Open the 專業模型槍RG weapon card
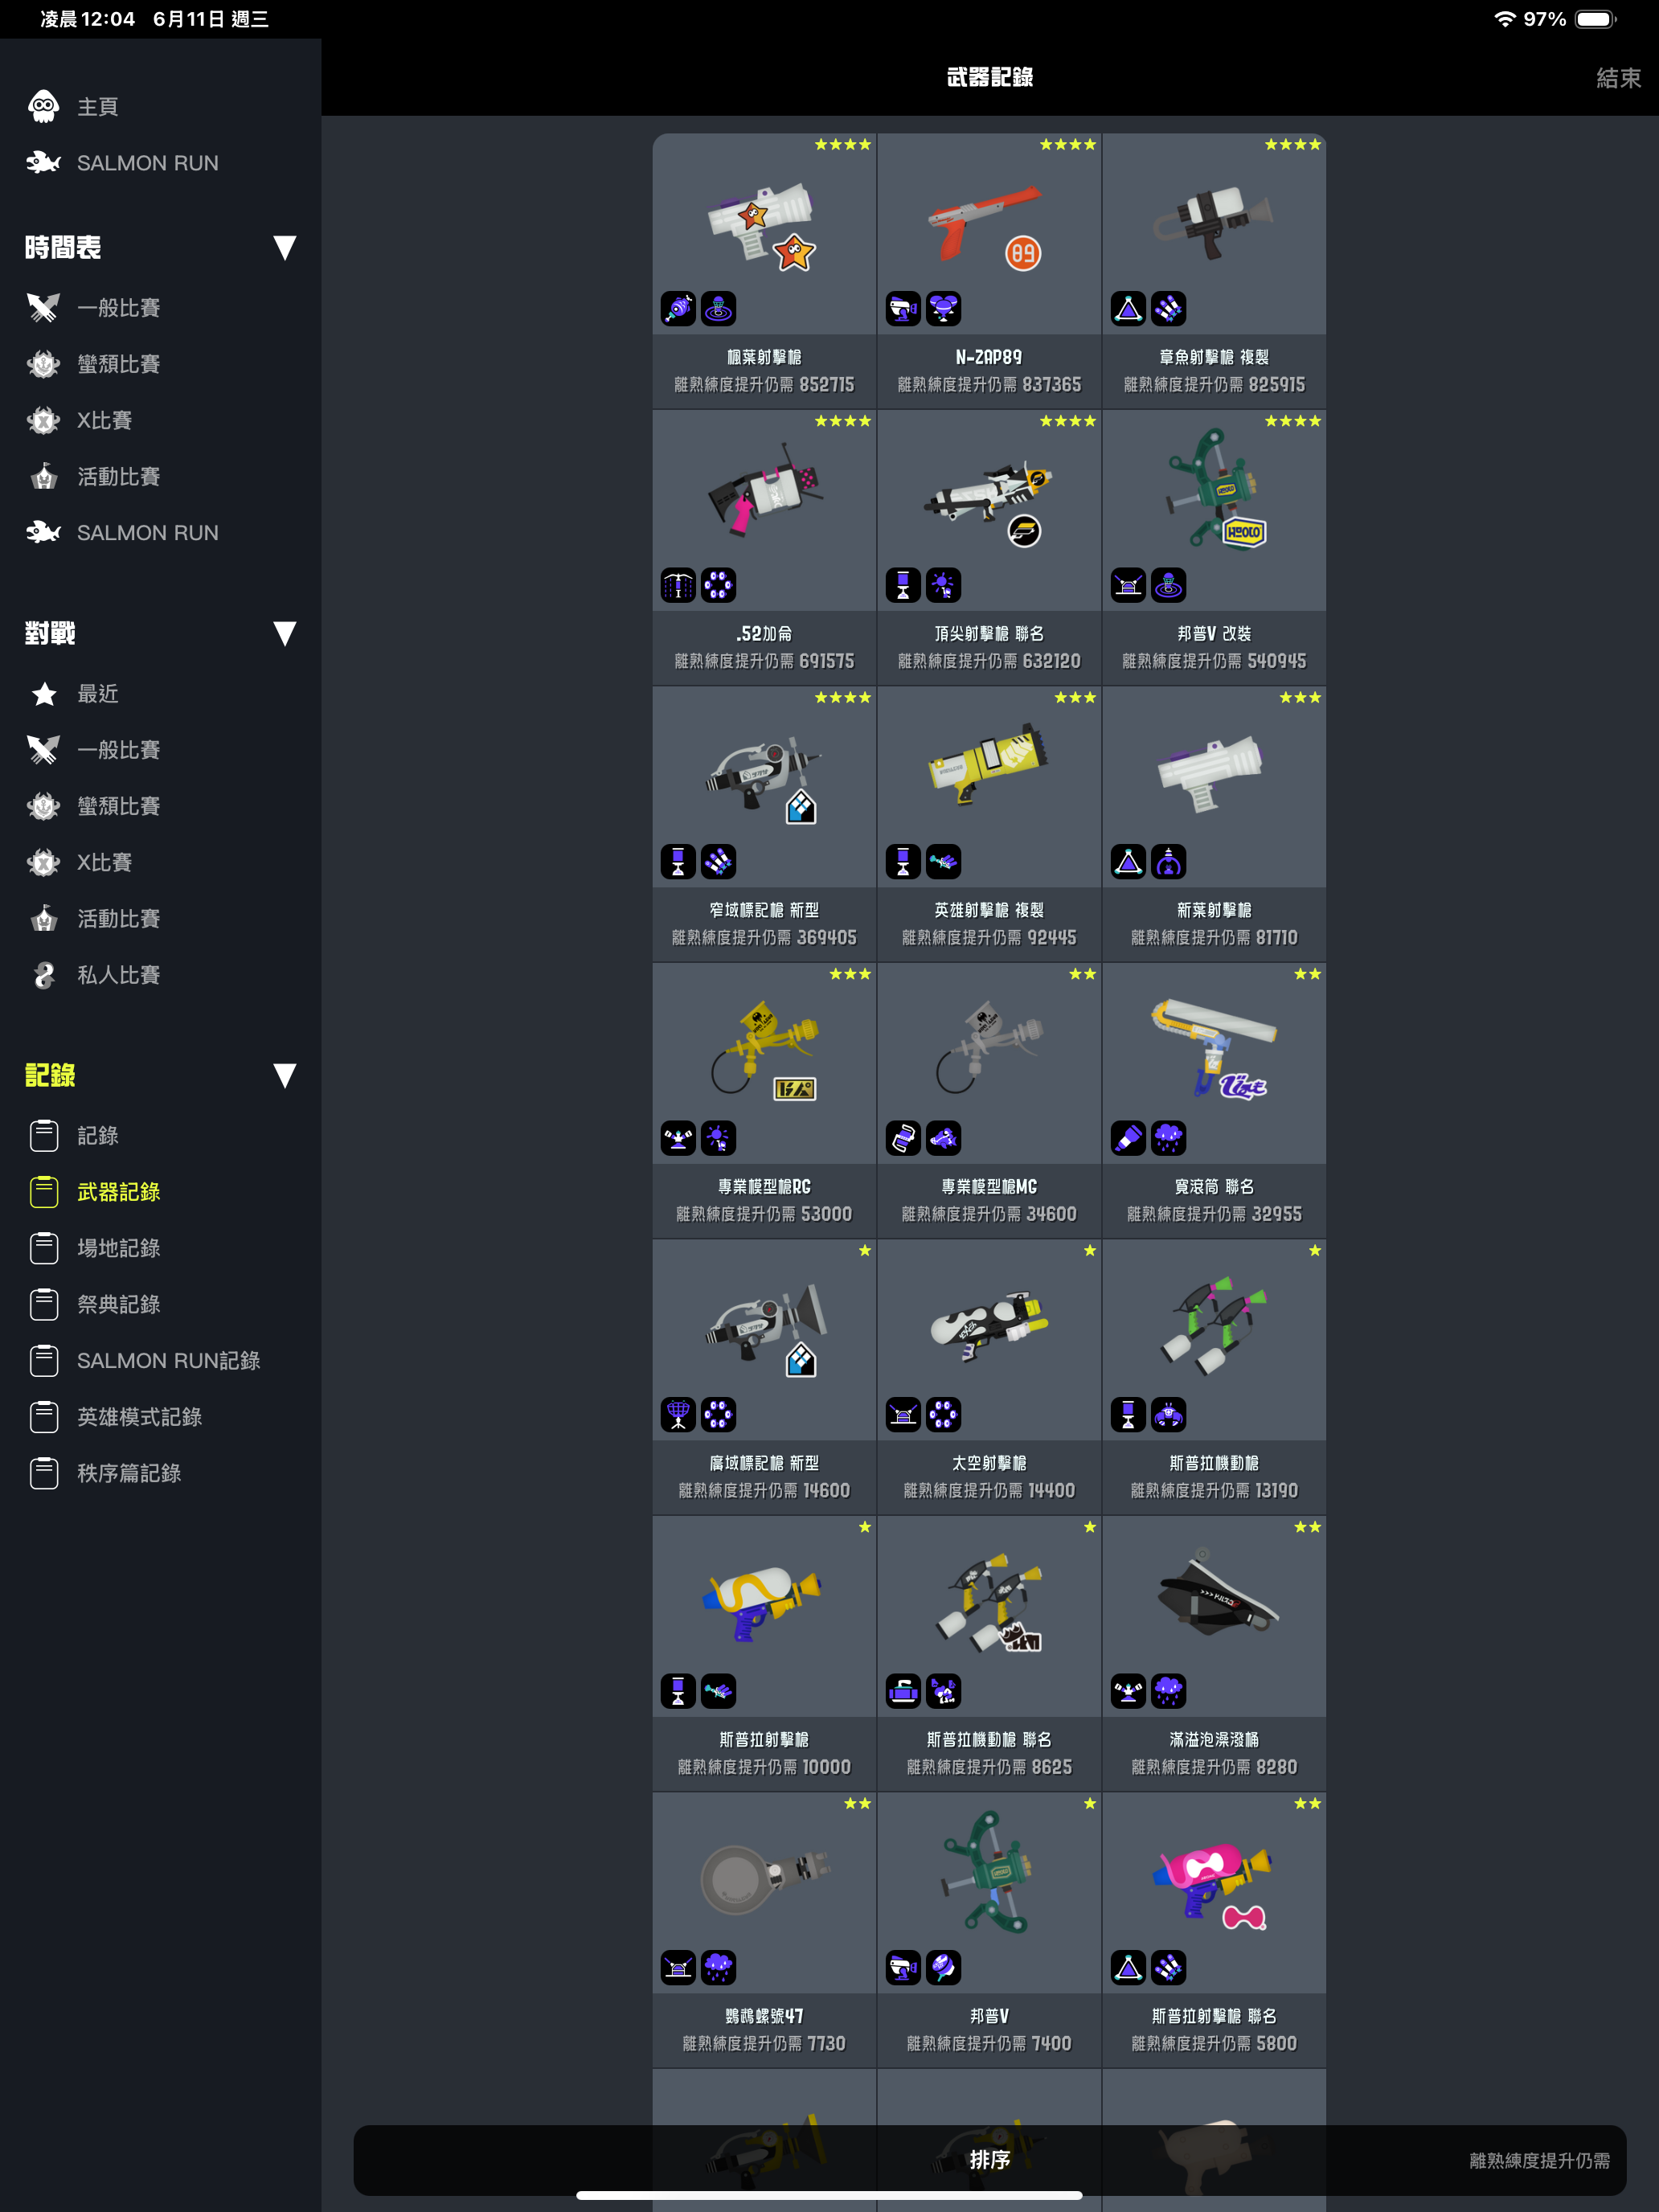Image resolution: width=1659 pixels, height=2212 pixels. point(764,1101)
